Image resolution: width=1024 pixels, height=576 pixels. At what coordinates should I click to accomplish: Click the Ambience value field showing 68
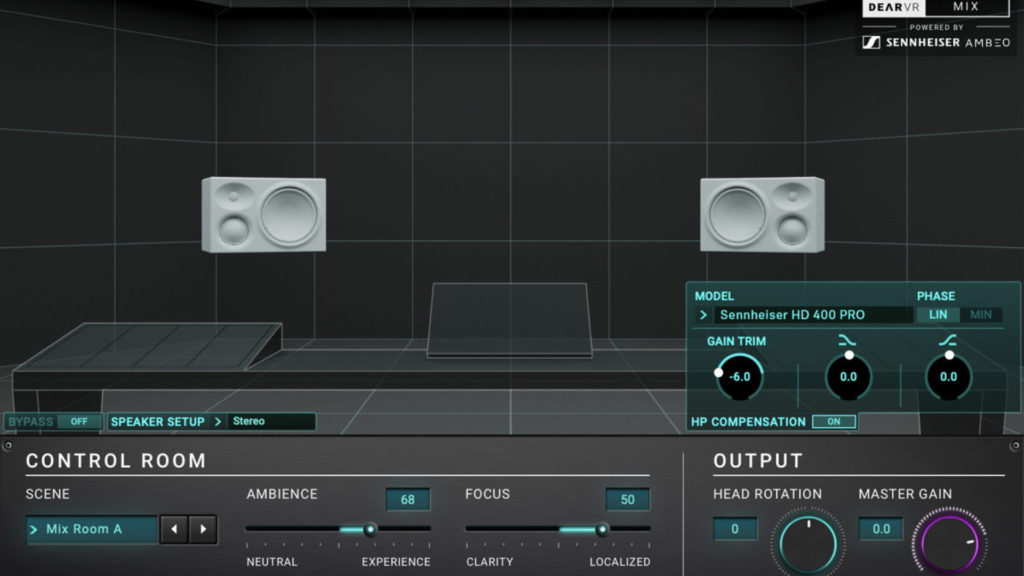tap(408, 499)
